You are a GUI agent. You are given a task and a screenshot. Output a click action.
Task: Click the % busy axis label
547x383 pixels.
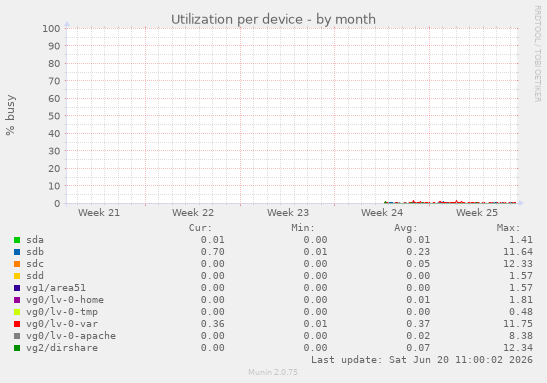point(10,115)
